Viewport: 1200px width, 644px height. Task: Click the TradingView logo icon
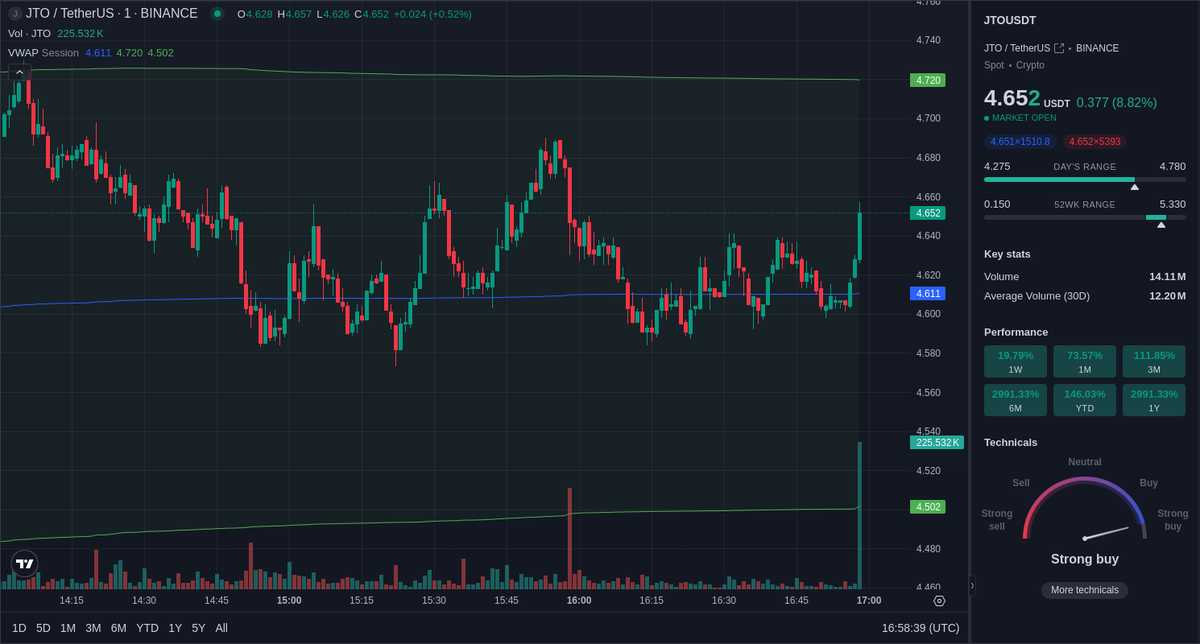[25, 564]
